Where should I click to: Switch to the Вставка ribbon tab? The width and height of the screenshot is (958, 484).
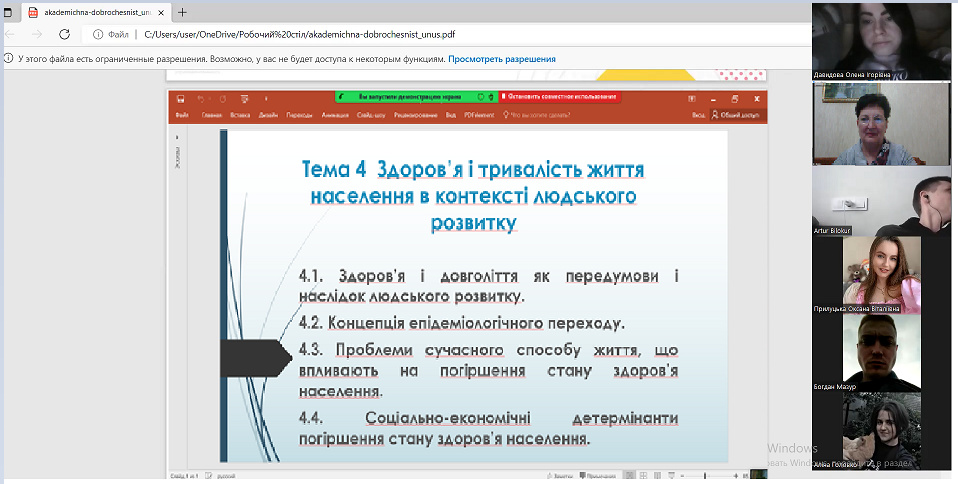(x=240, y=115)
